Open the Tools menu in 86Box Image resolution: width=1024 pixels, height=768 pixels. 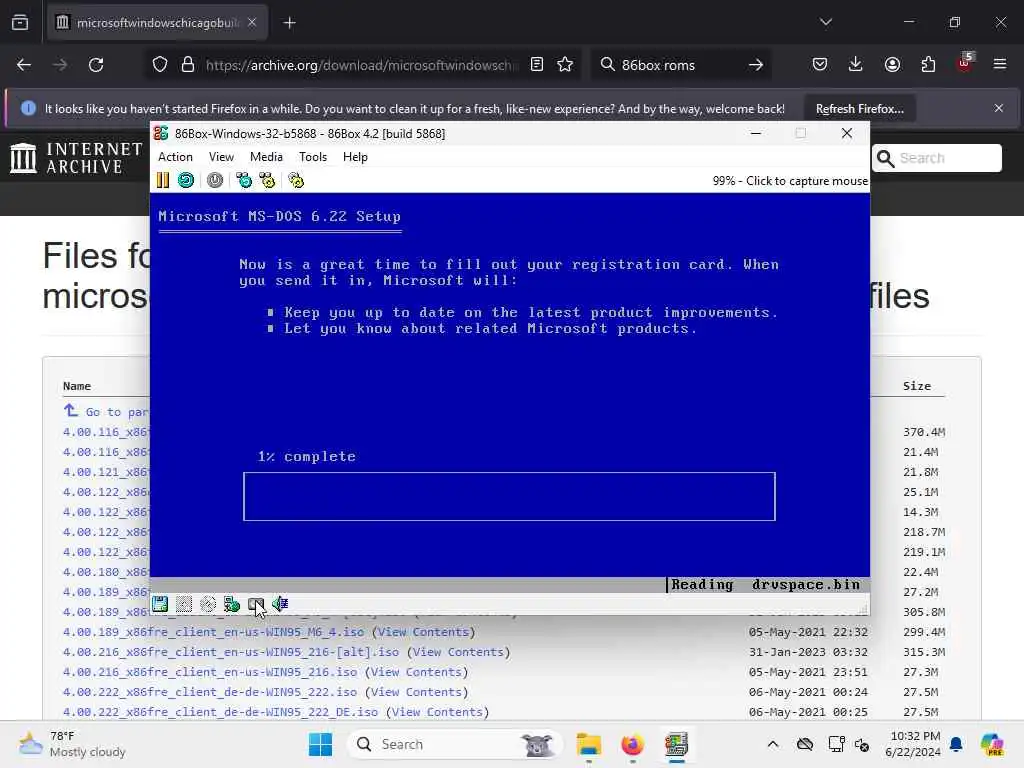tap(313, 157)
